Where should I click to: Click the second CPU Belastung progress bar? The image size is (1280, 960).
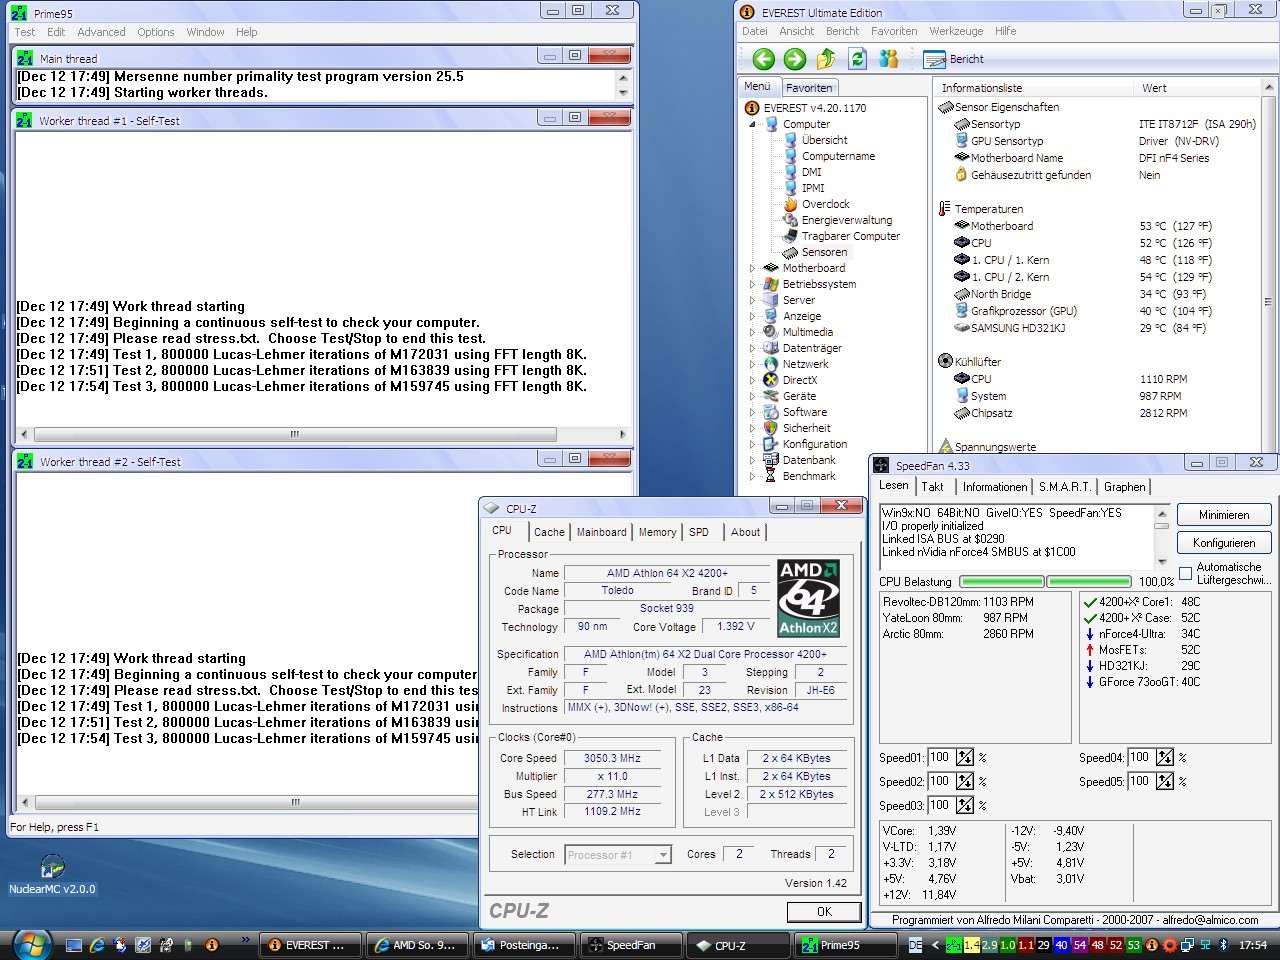coord(1089,581)
